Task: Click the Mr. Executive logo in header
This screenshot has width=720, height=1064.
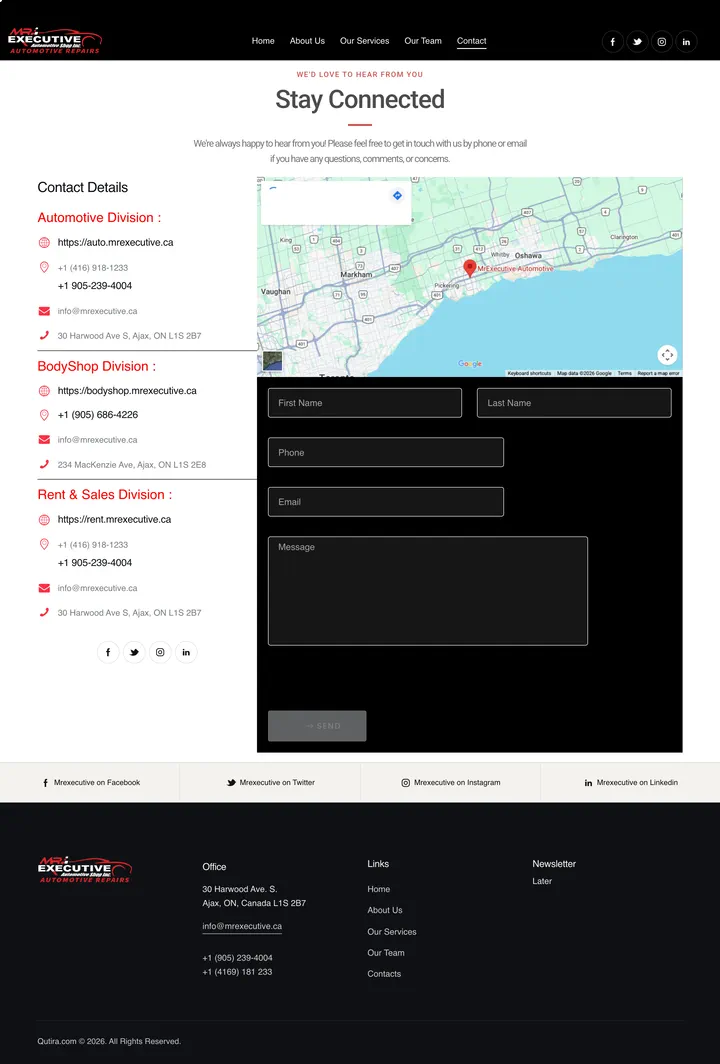Action: [54, 41]
